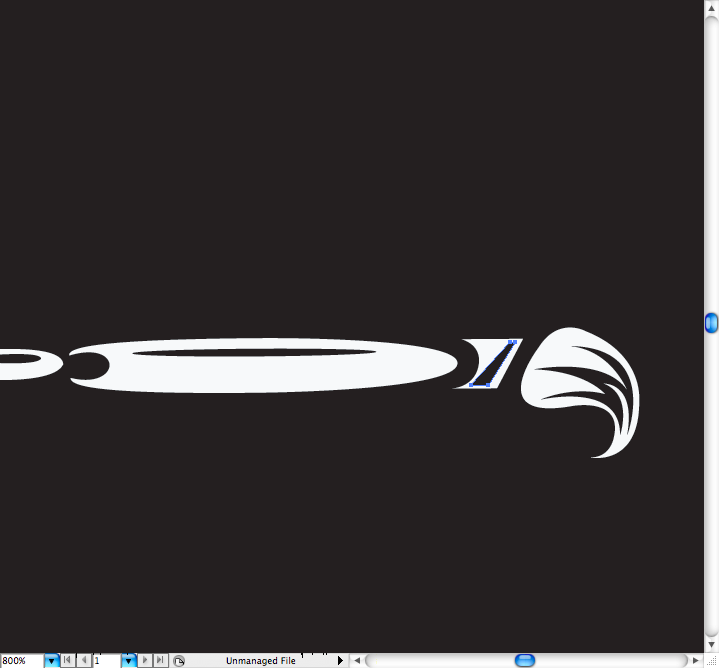Open the artboard number dropdown arrow
Image resolution: width=719 pixels, height=668 pixels.
coord(128,661)
